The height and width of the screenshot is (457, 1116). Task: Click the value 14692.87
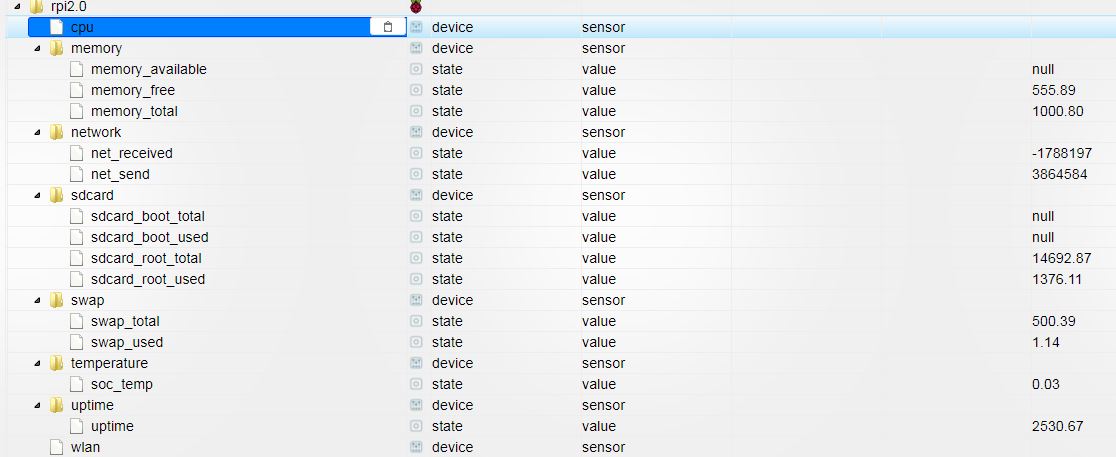coord(1061,258)
